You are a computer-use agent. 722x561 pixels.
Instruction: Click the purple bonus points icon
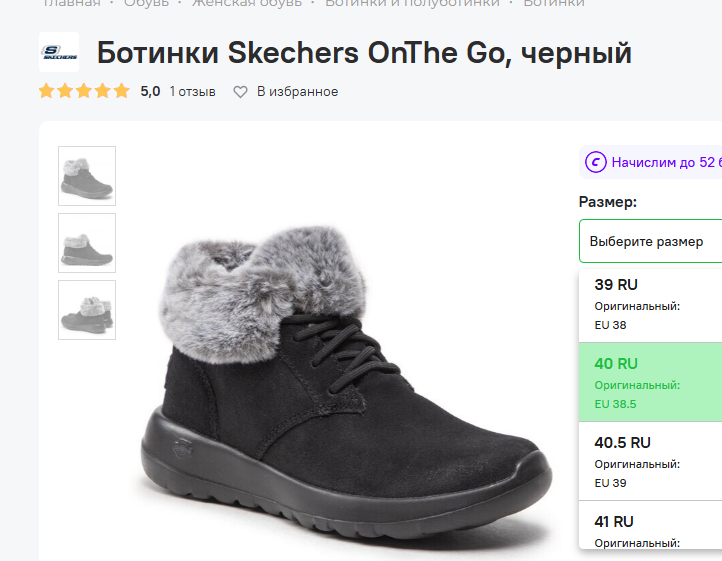click(x=595, y=162)
